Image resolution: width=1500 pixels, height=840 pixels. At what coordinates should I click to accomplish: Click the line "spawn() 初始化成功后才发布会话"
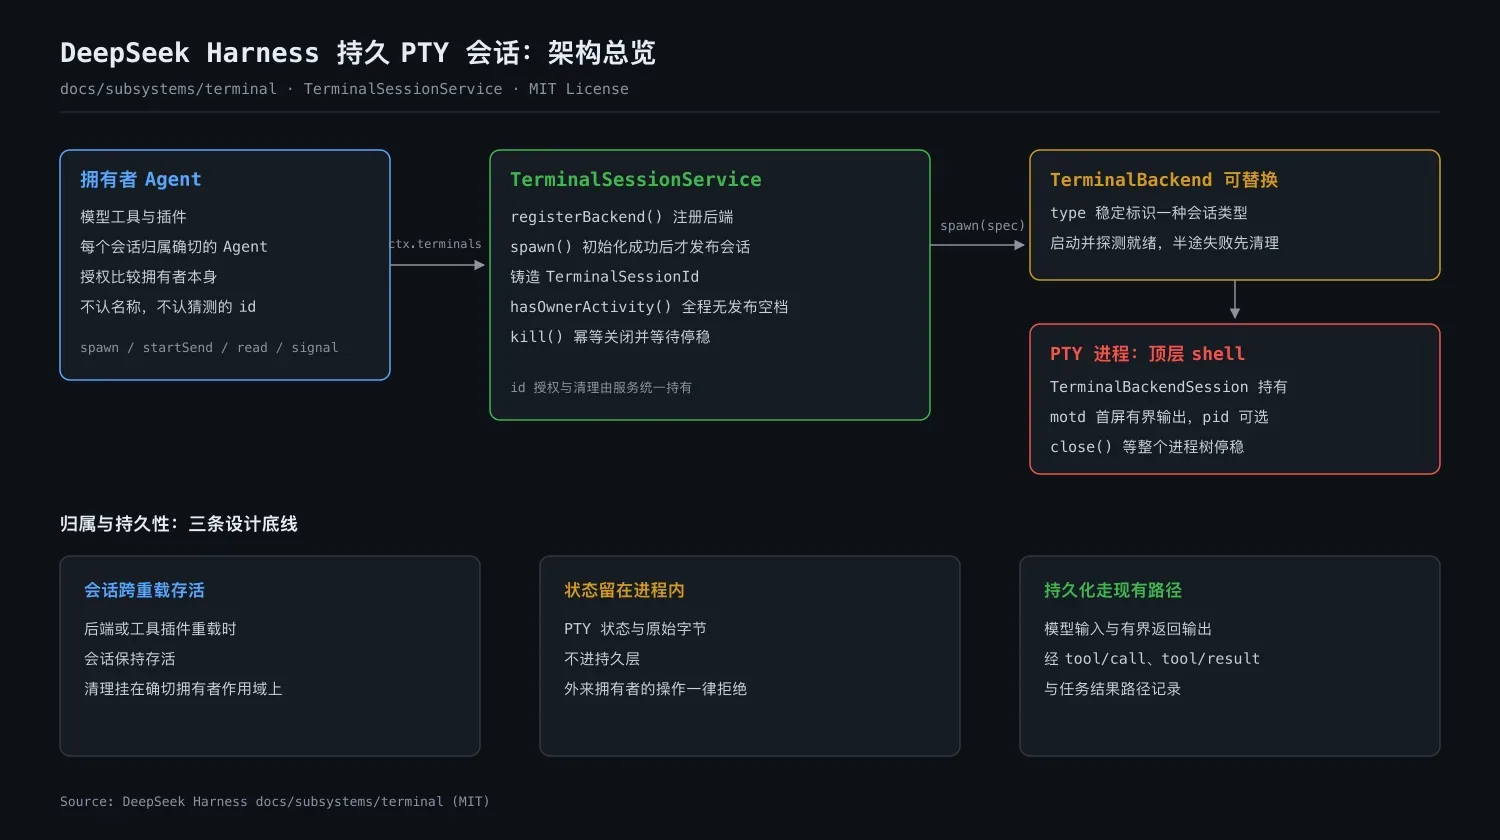[x=630, y=247]
